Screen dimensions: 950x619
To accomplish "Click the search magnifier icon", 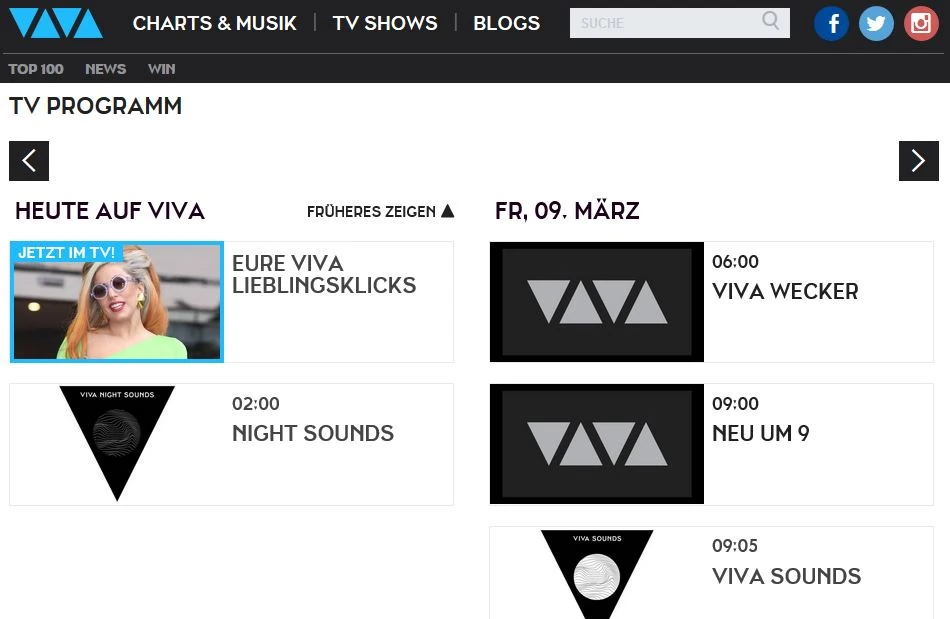I will pos(771,22).
